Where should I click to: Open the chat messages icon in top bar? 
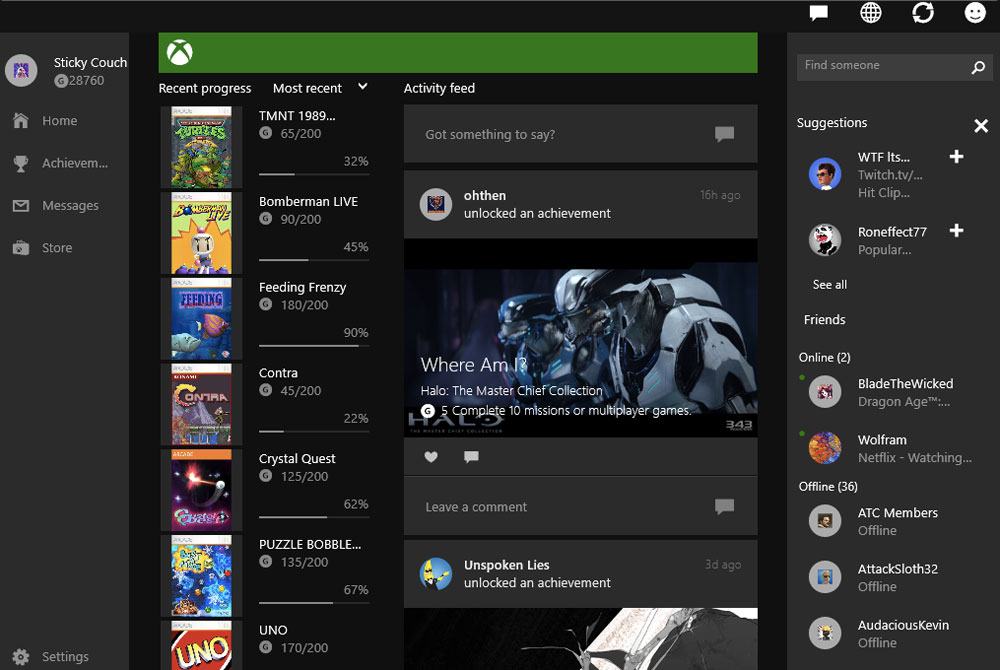(818, 13)
